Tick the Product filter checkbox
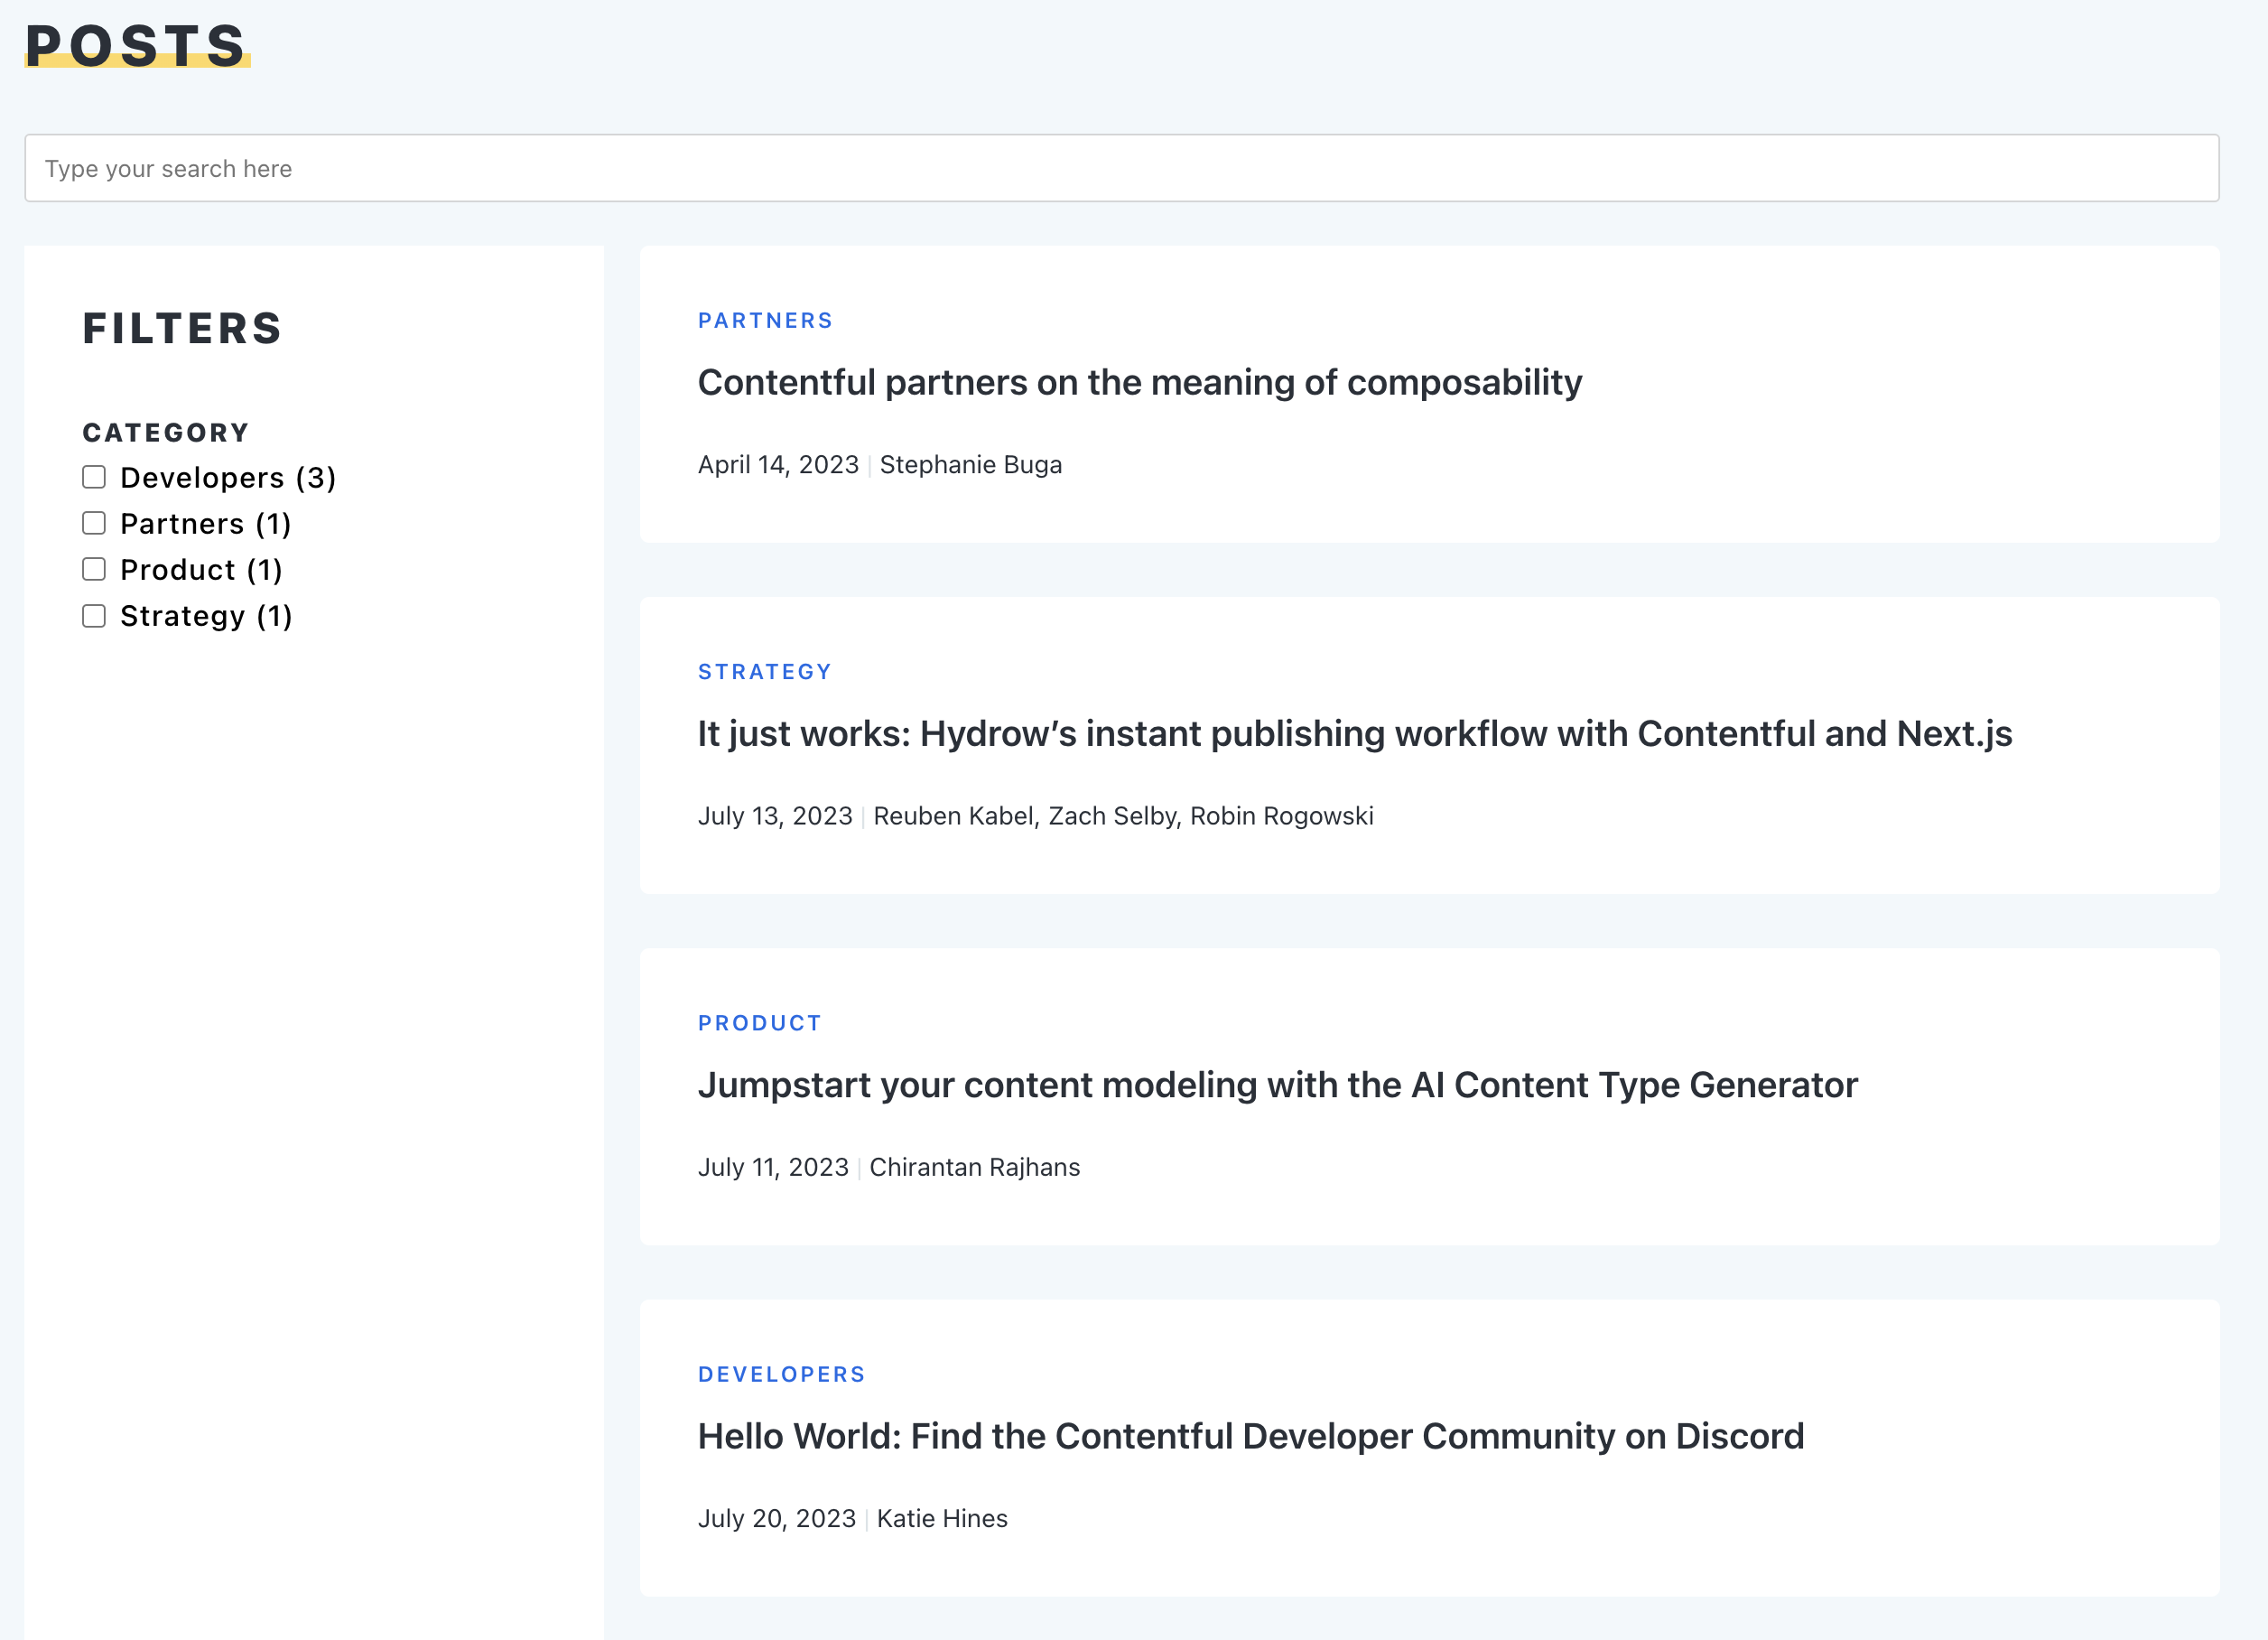Viewport: 2268px width, 1640px height. (94, 569)
